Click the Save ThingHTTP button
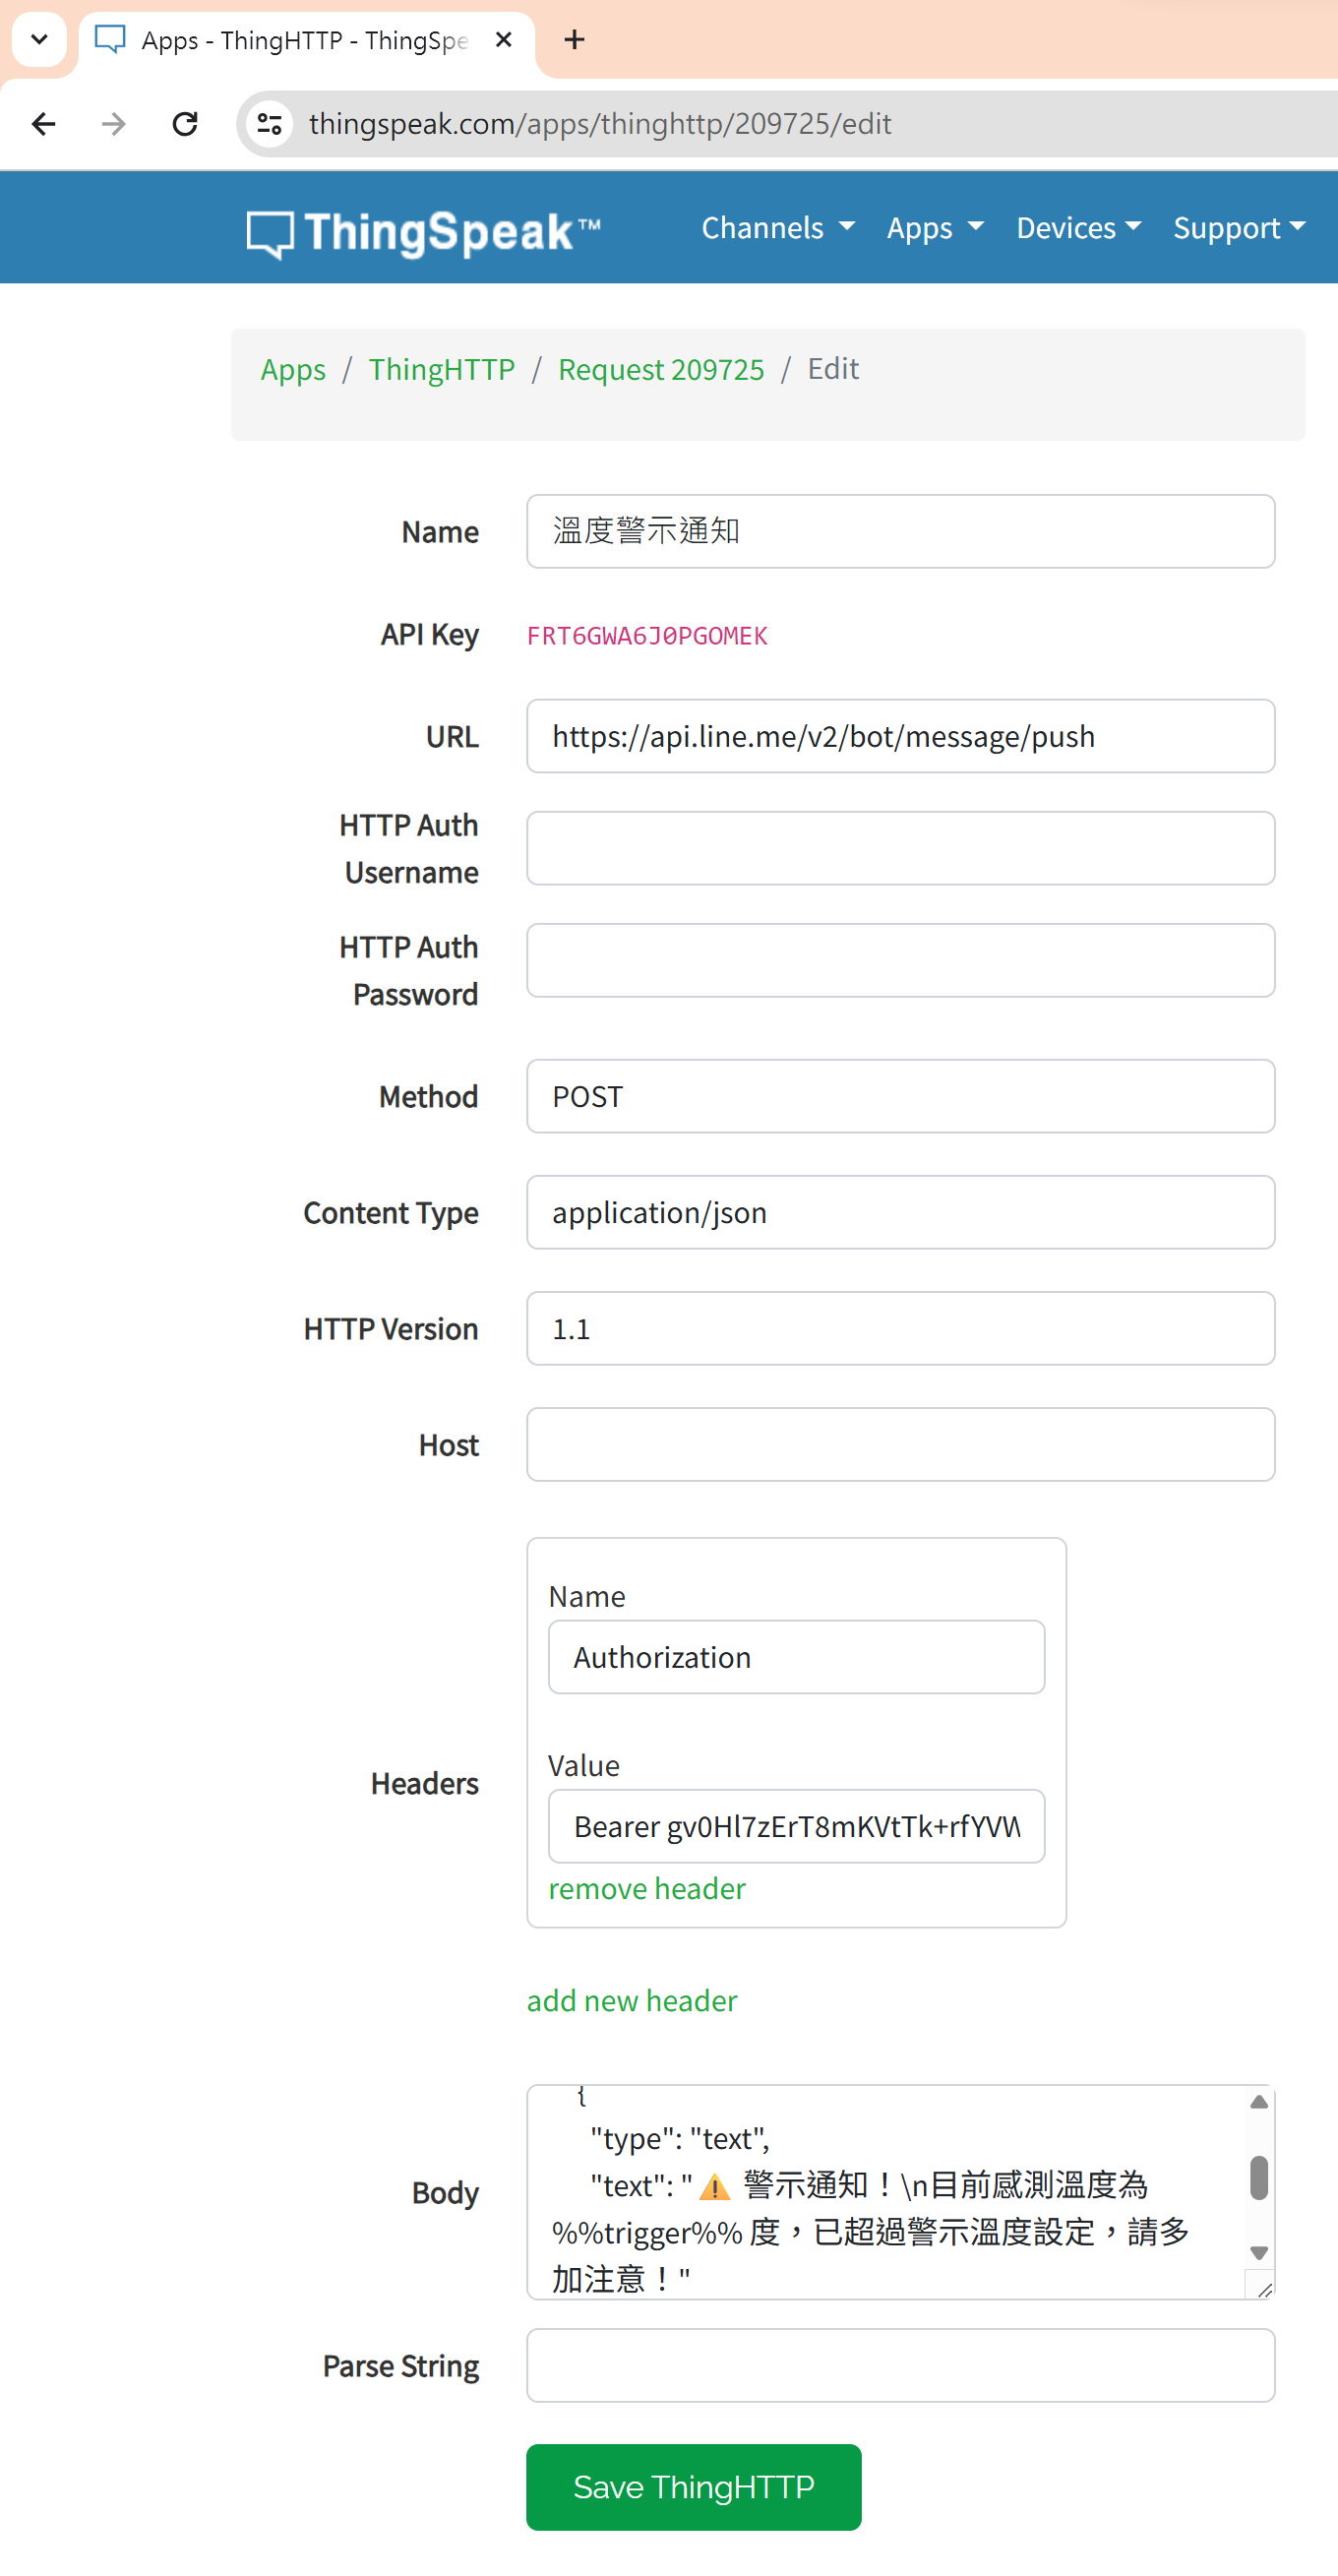 click(693, 2487)
